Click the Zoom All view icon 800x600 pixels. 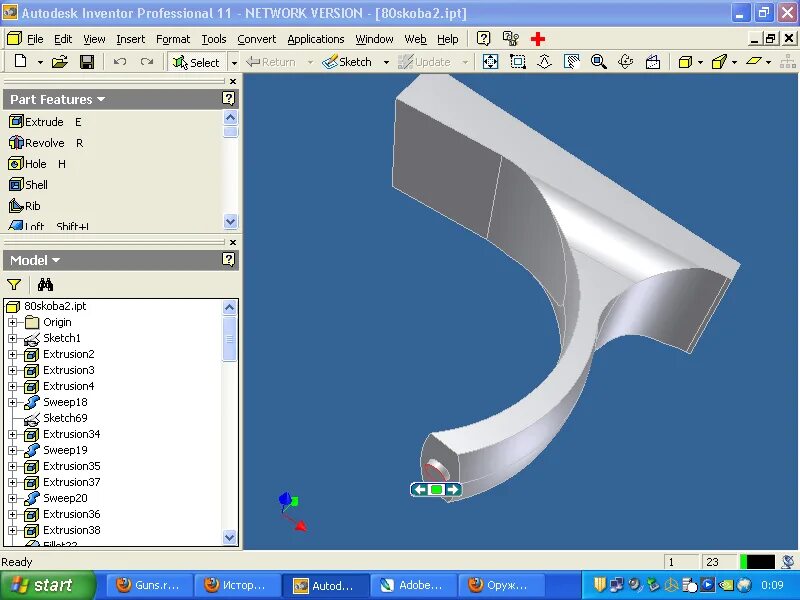(490, 62)
